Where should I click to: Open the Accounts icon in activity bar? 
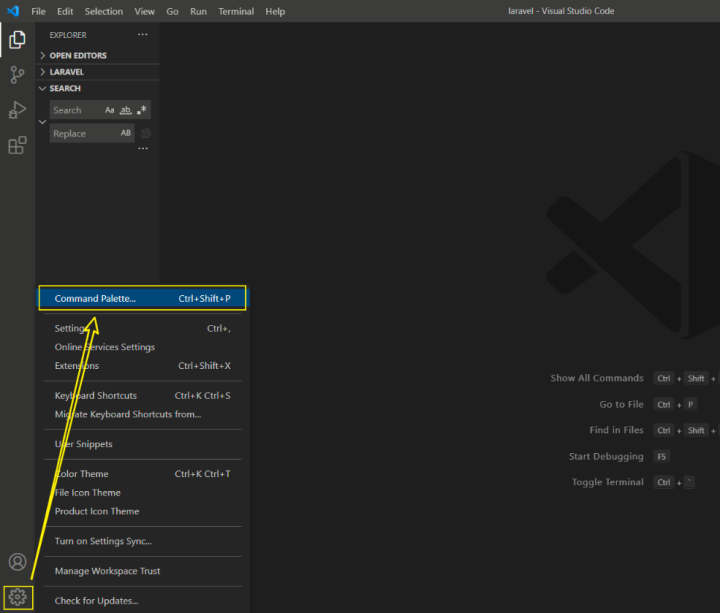click(17, 562)
